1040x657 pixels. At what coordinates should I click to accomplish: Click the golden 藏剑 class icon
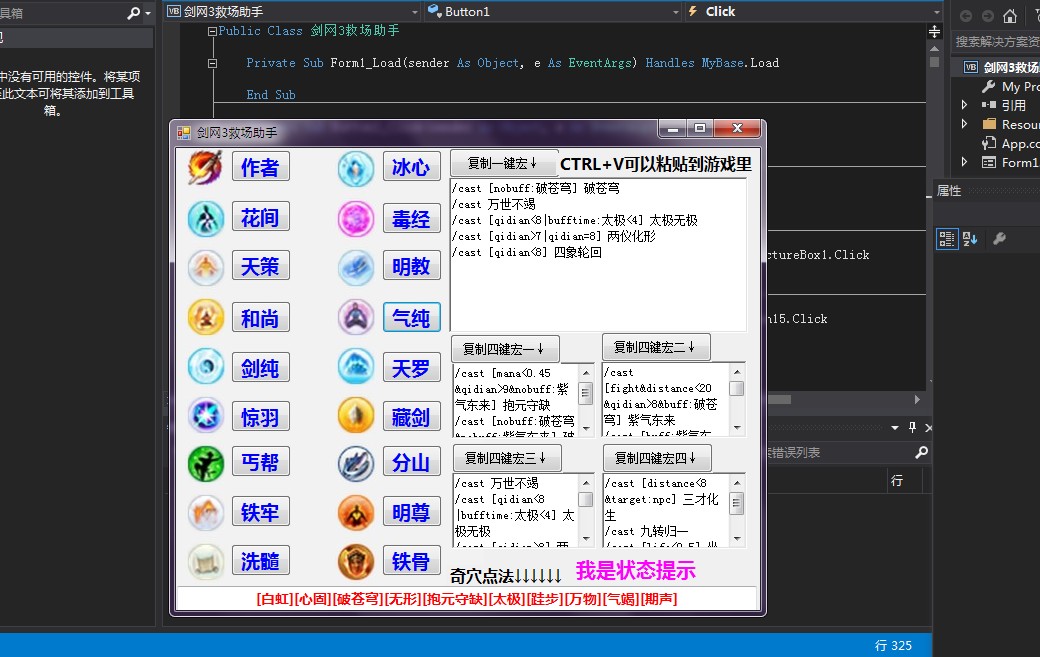pyautogui.click(x=355, y=413)
